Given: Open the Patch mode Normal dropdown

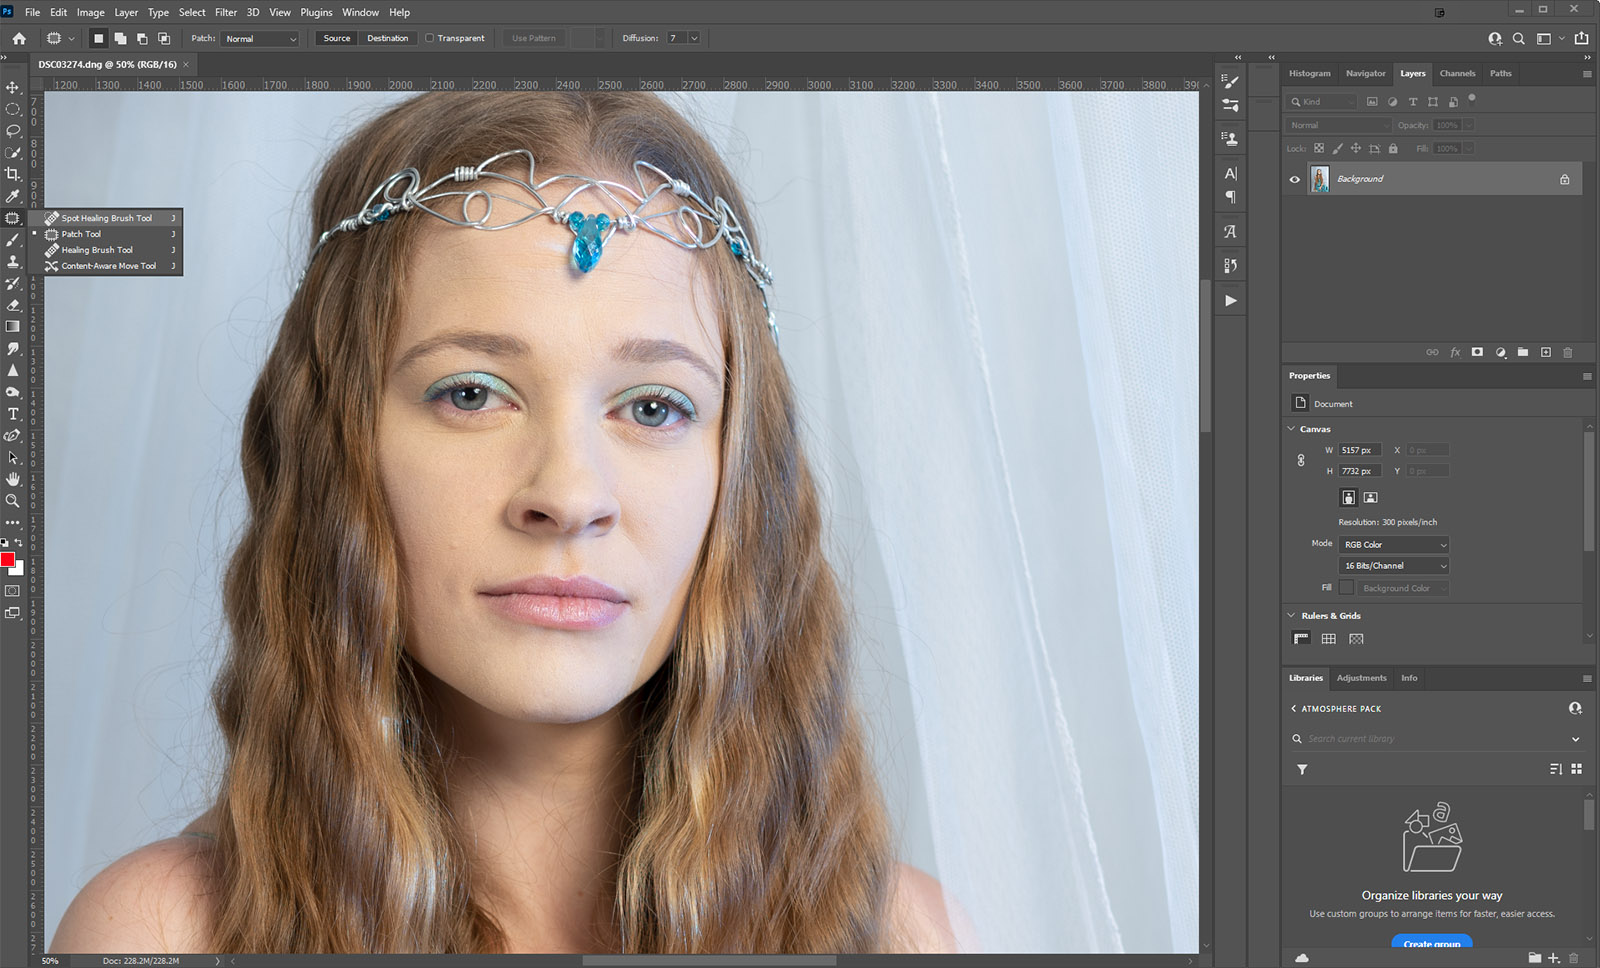Looking at the screenshot, I should tap(260, 39).
